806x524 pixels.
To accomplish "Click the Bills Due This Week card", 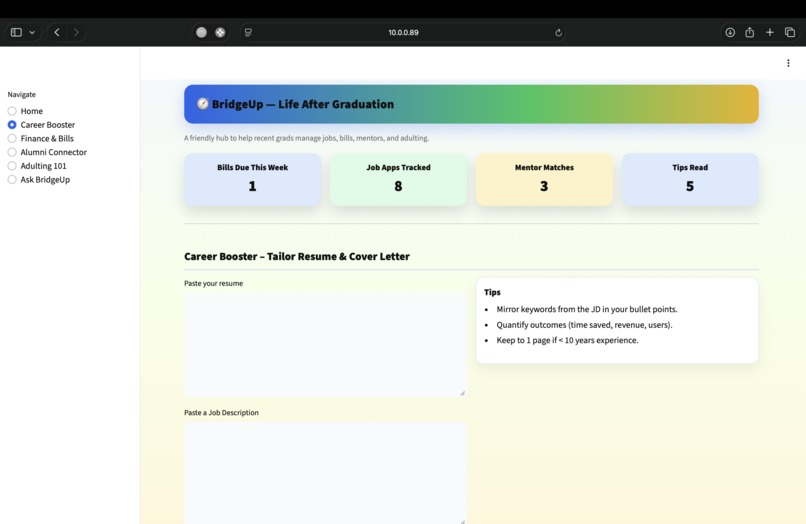I will point(252,179).
